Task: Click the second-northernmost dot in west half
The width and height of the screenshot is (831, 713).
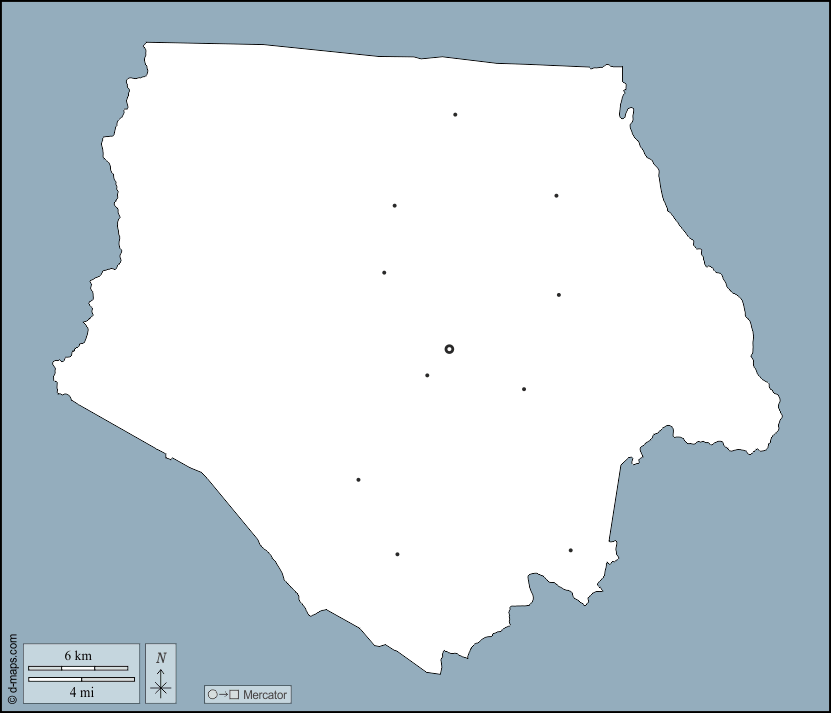Action: pyautogui.click(x=384, y=272)
